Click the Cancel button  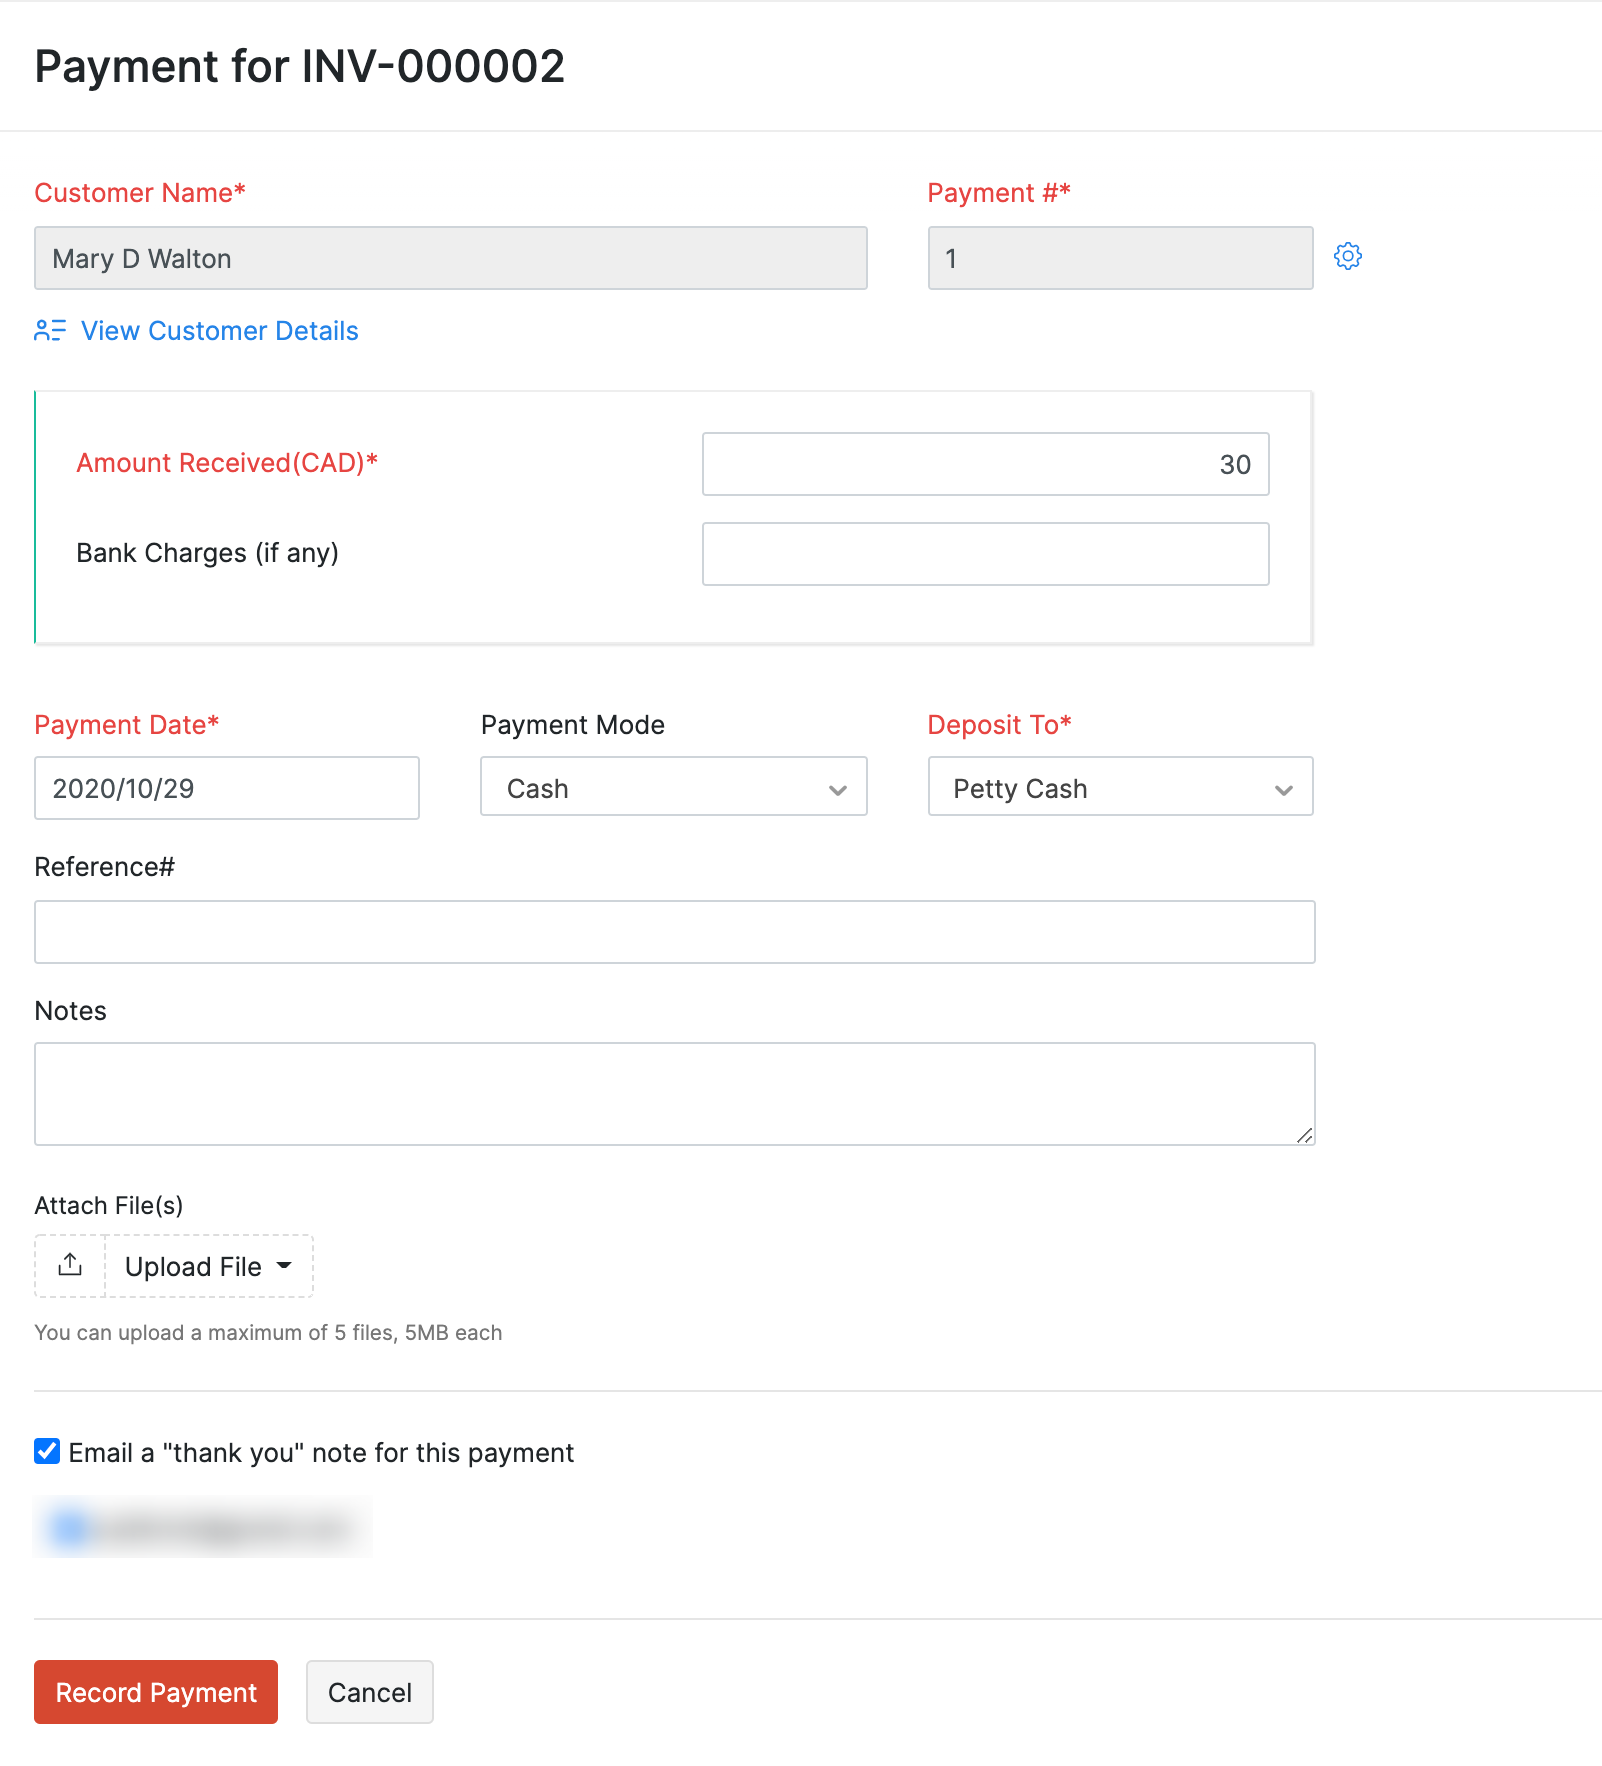(x=369, y=1692)
